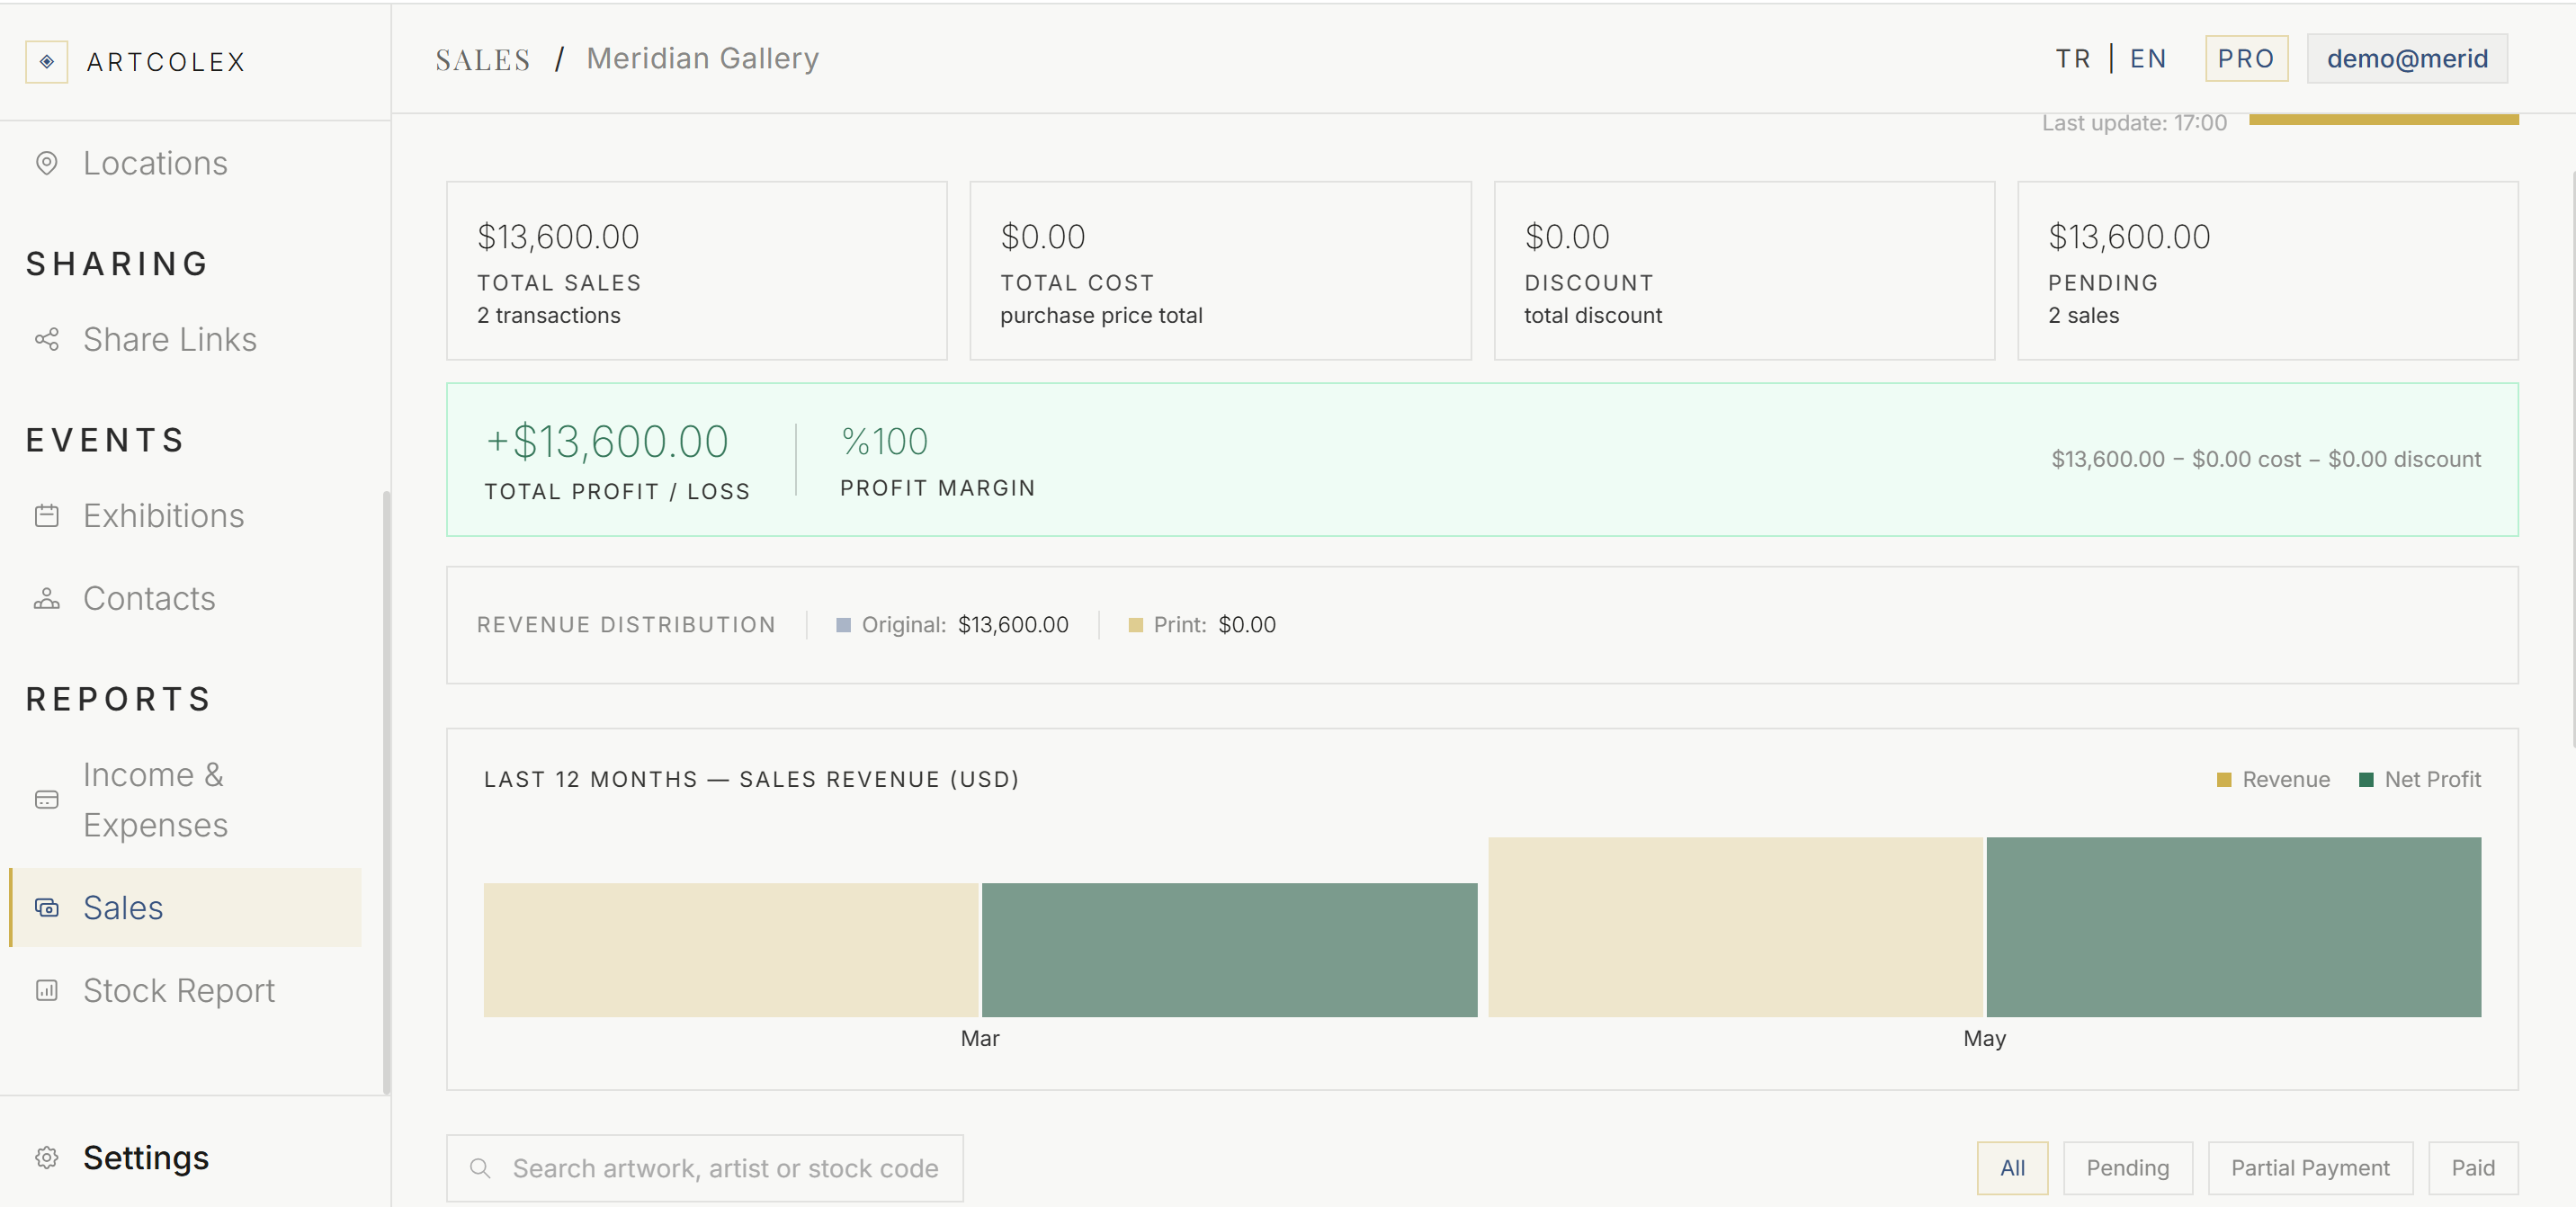2576x1207 pixels.
Task: Click the Last update: 17:00 text
Action: 2134,123
